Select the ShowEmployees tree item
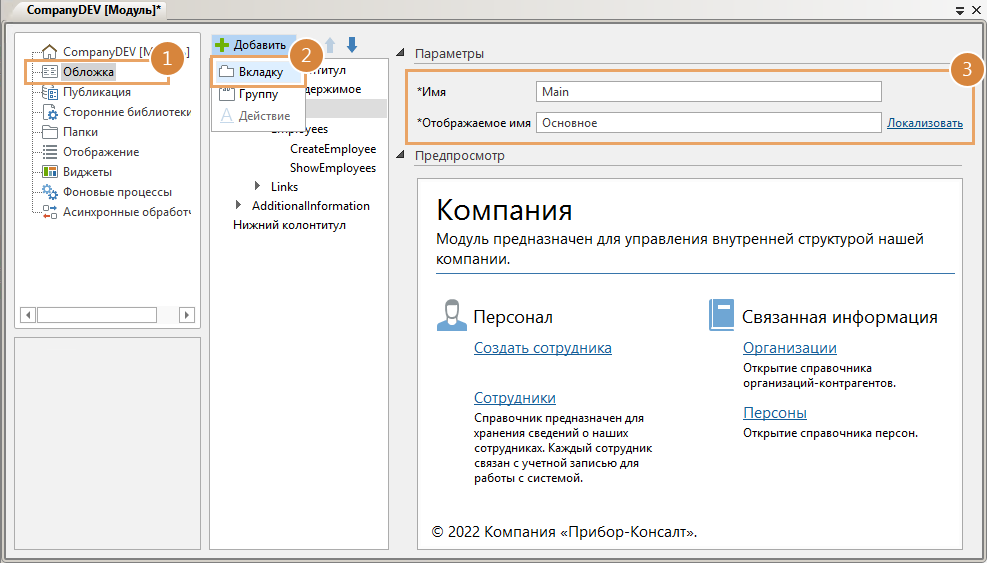The image size is (987, 563). coord(332,168)
